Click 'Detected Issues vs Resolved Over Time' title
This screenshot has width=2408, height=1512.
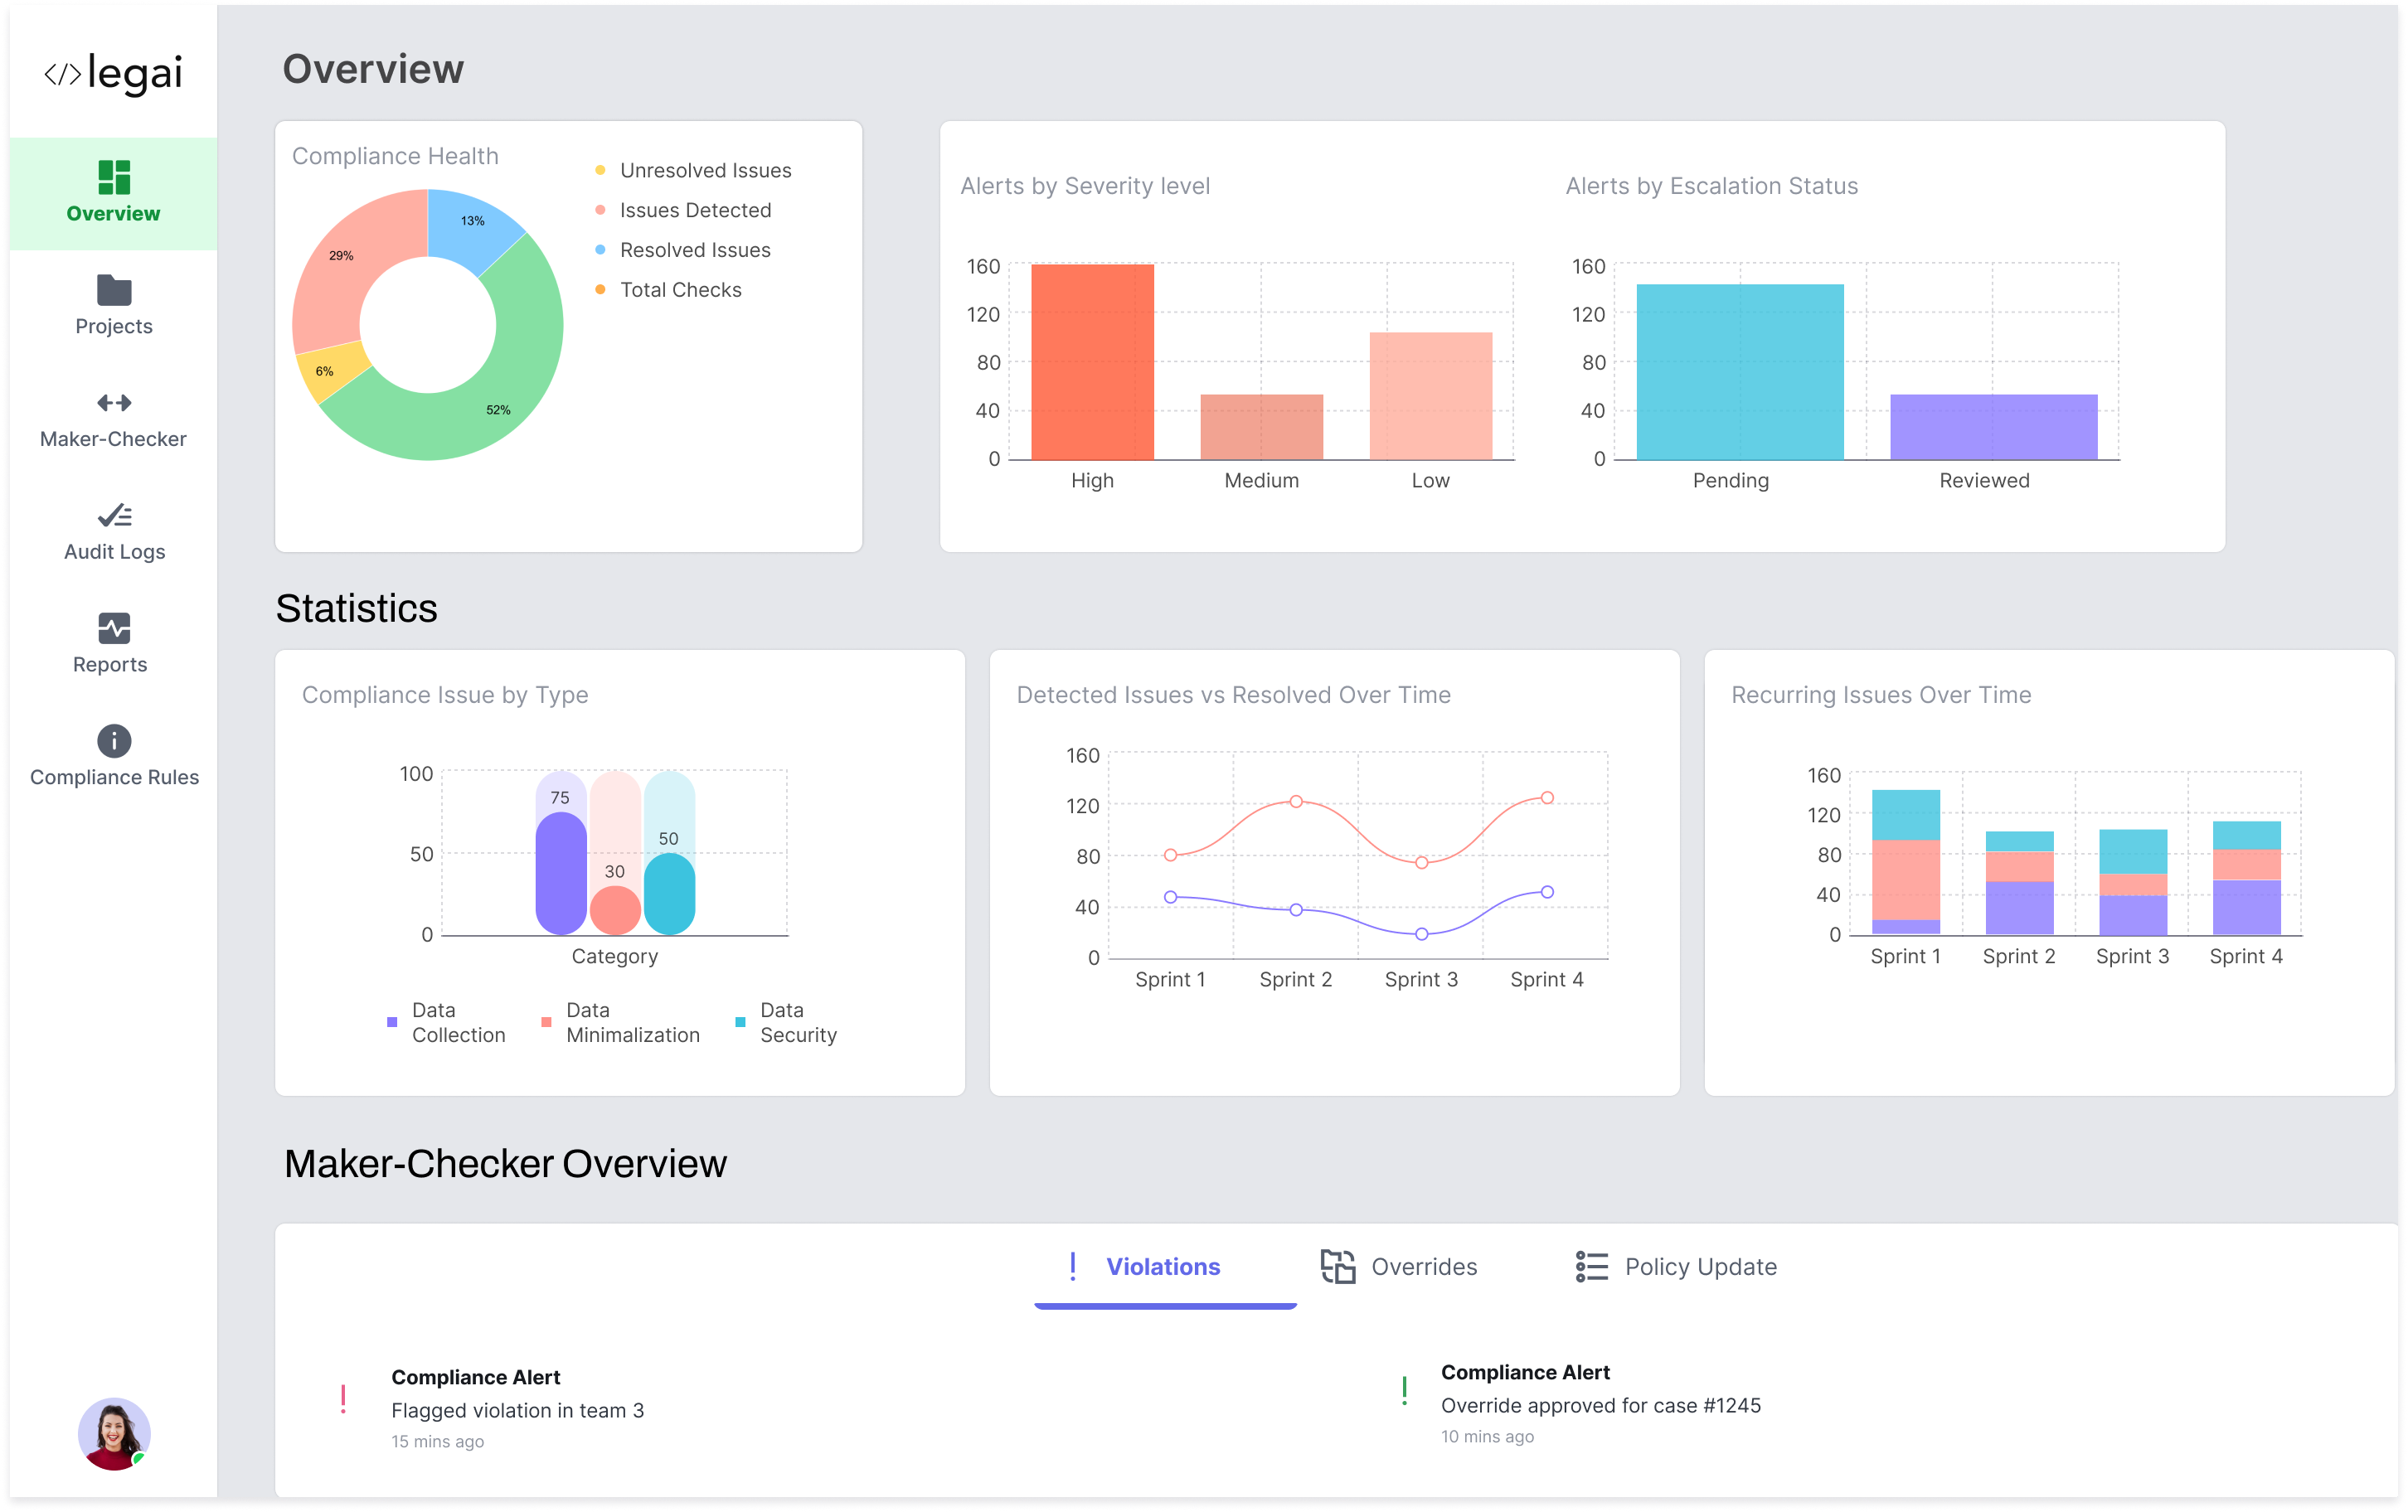[x=1233, y=695]
